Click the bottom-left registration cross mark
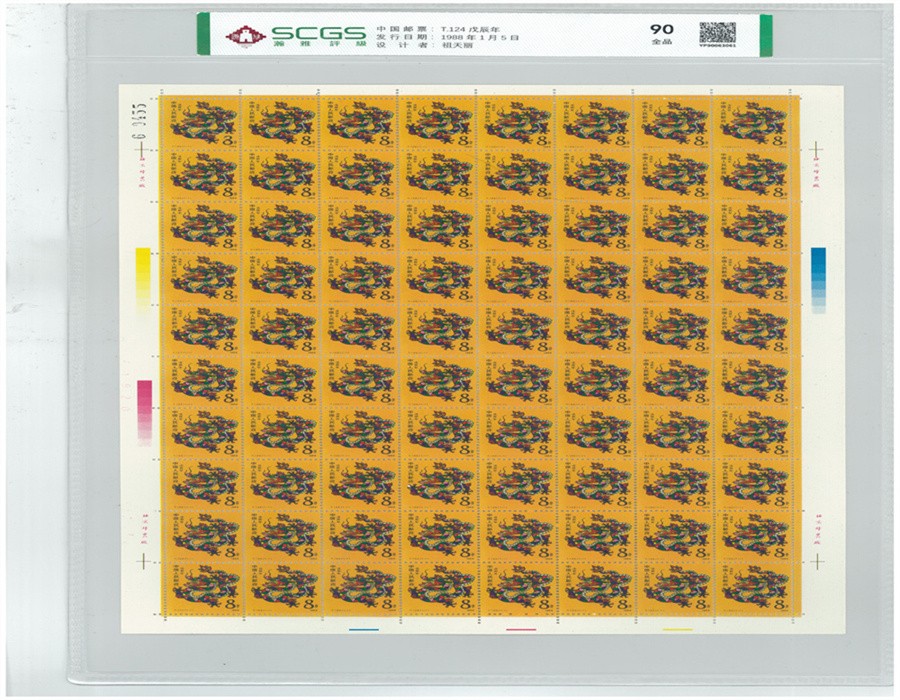The height and width of the screenshot is (700, 900). [x=141, y=562]
